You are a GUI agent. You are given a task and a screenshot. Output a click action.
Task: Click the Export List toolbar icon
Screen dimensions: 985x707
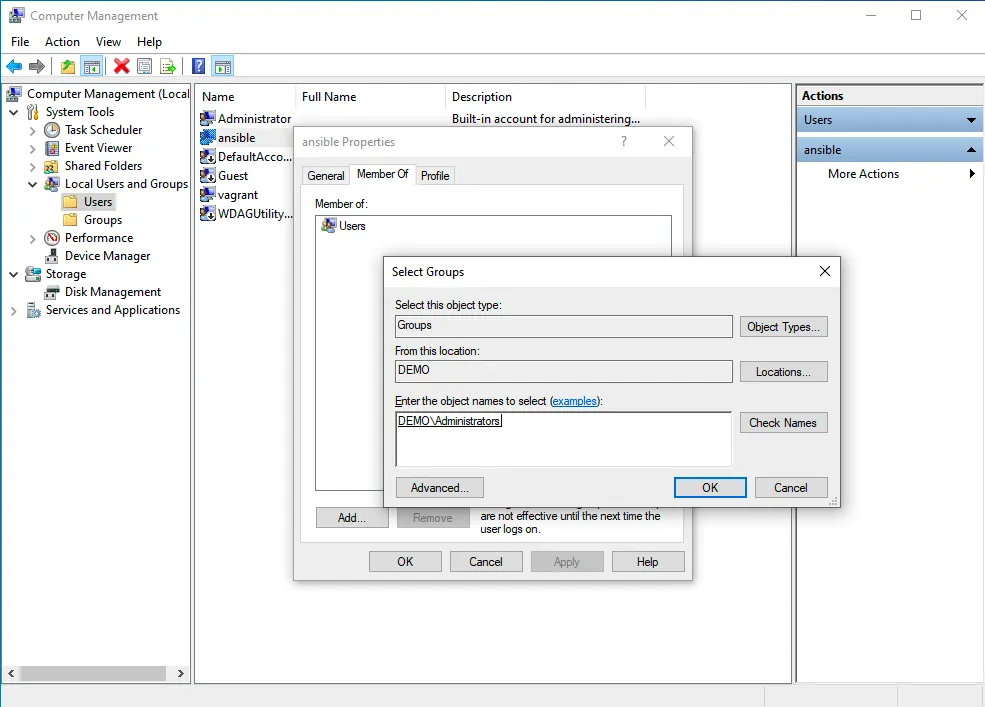pos(168,66)
